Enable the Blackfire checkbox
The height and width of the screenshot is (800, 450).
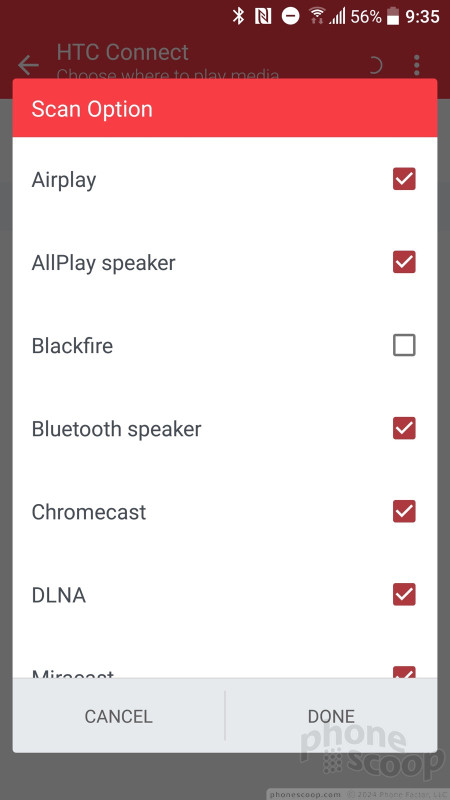point(404,345)
